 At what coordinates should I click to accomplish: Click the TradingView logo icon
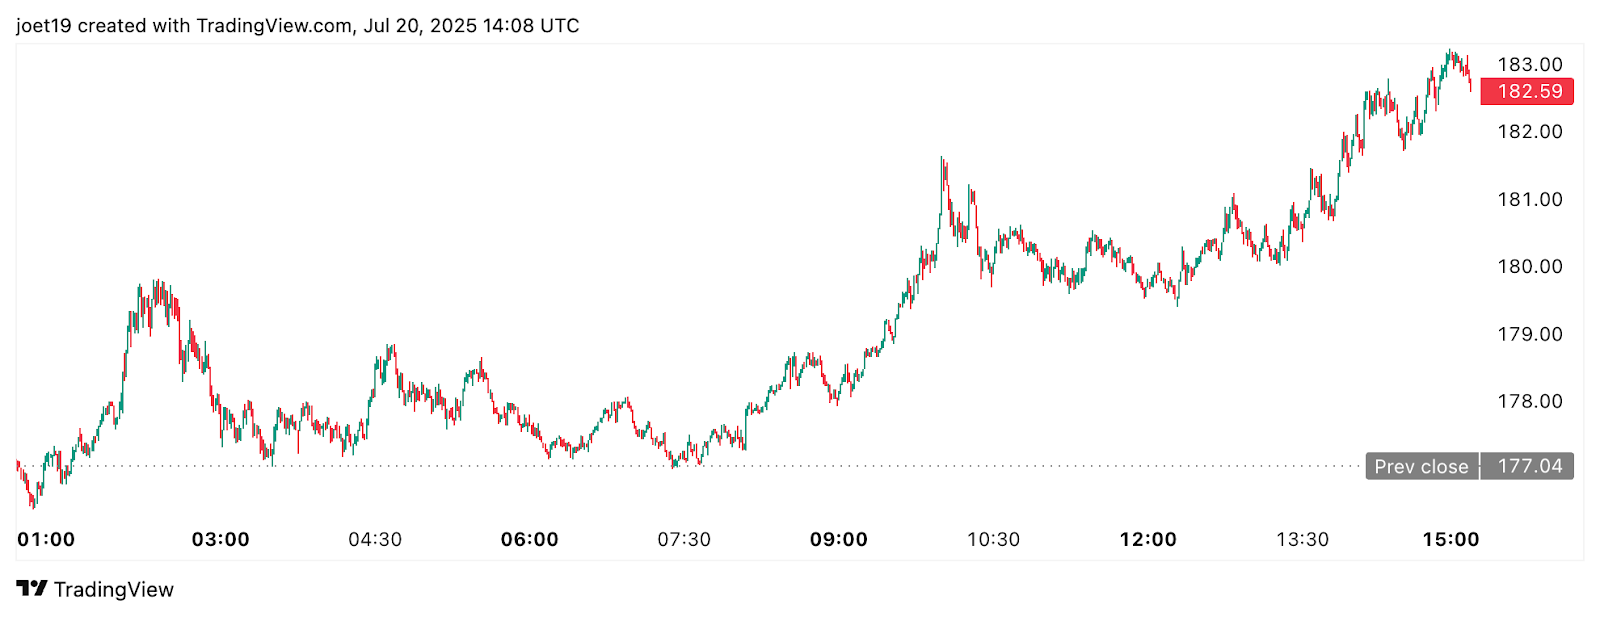(x=32, y=589)
